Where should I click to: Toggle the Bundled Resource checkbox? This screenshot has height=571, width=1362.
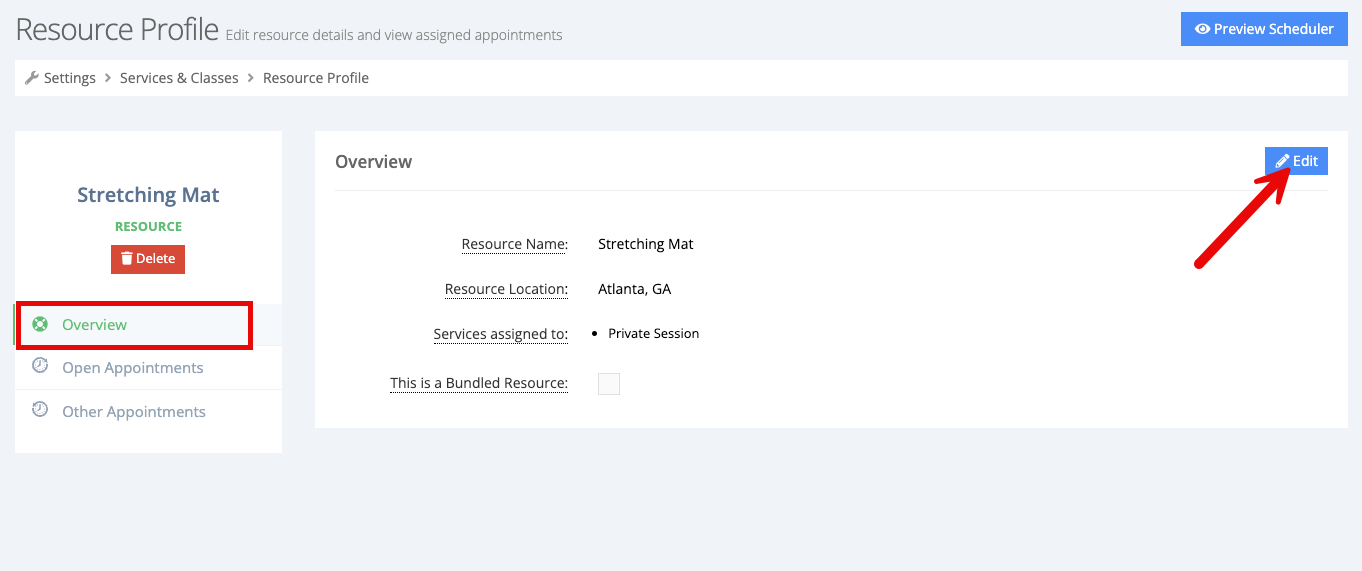coord(609,384)
